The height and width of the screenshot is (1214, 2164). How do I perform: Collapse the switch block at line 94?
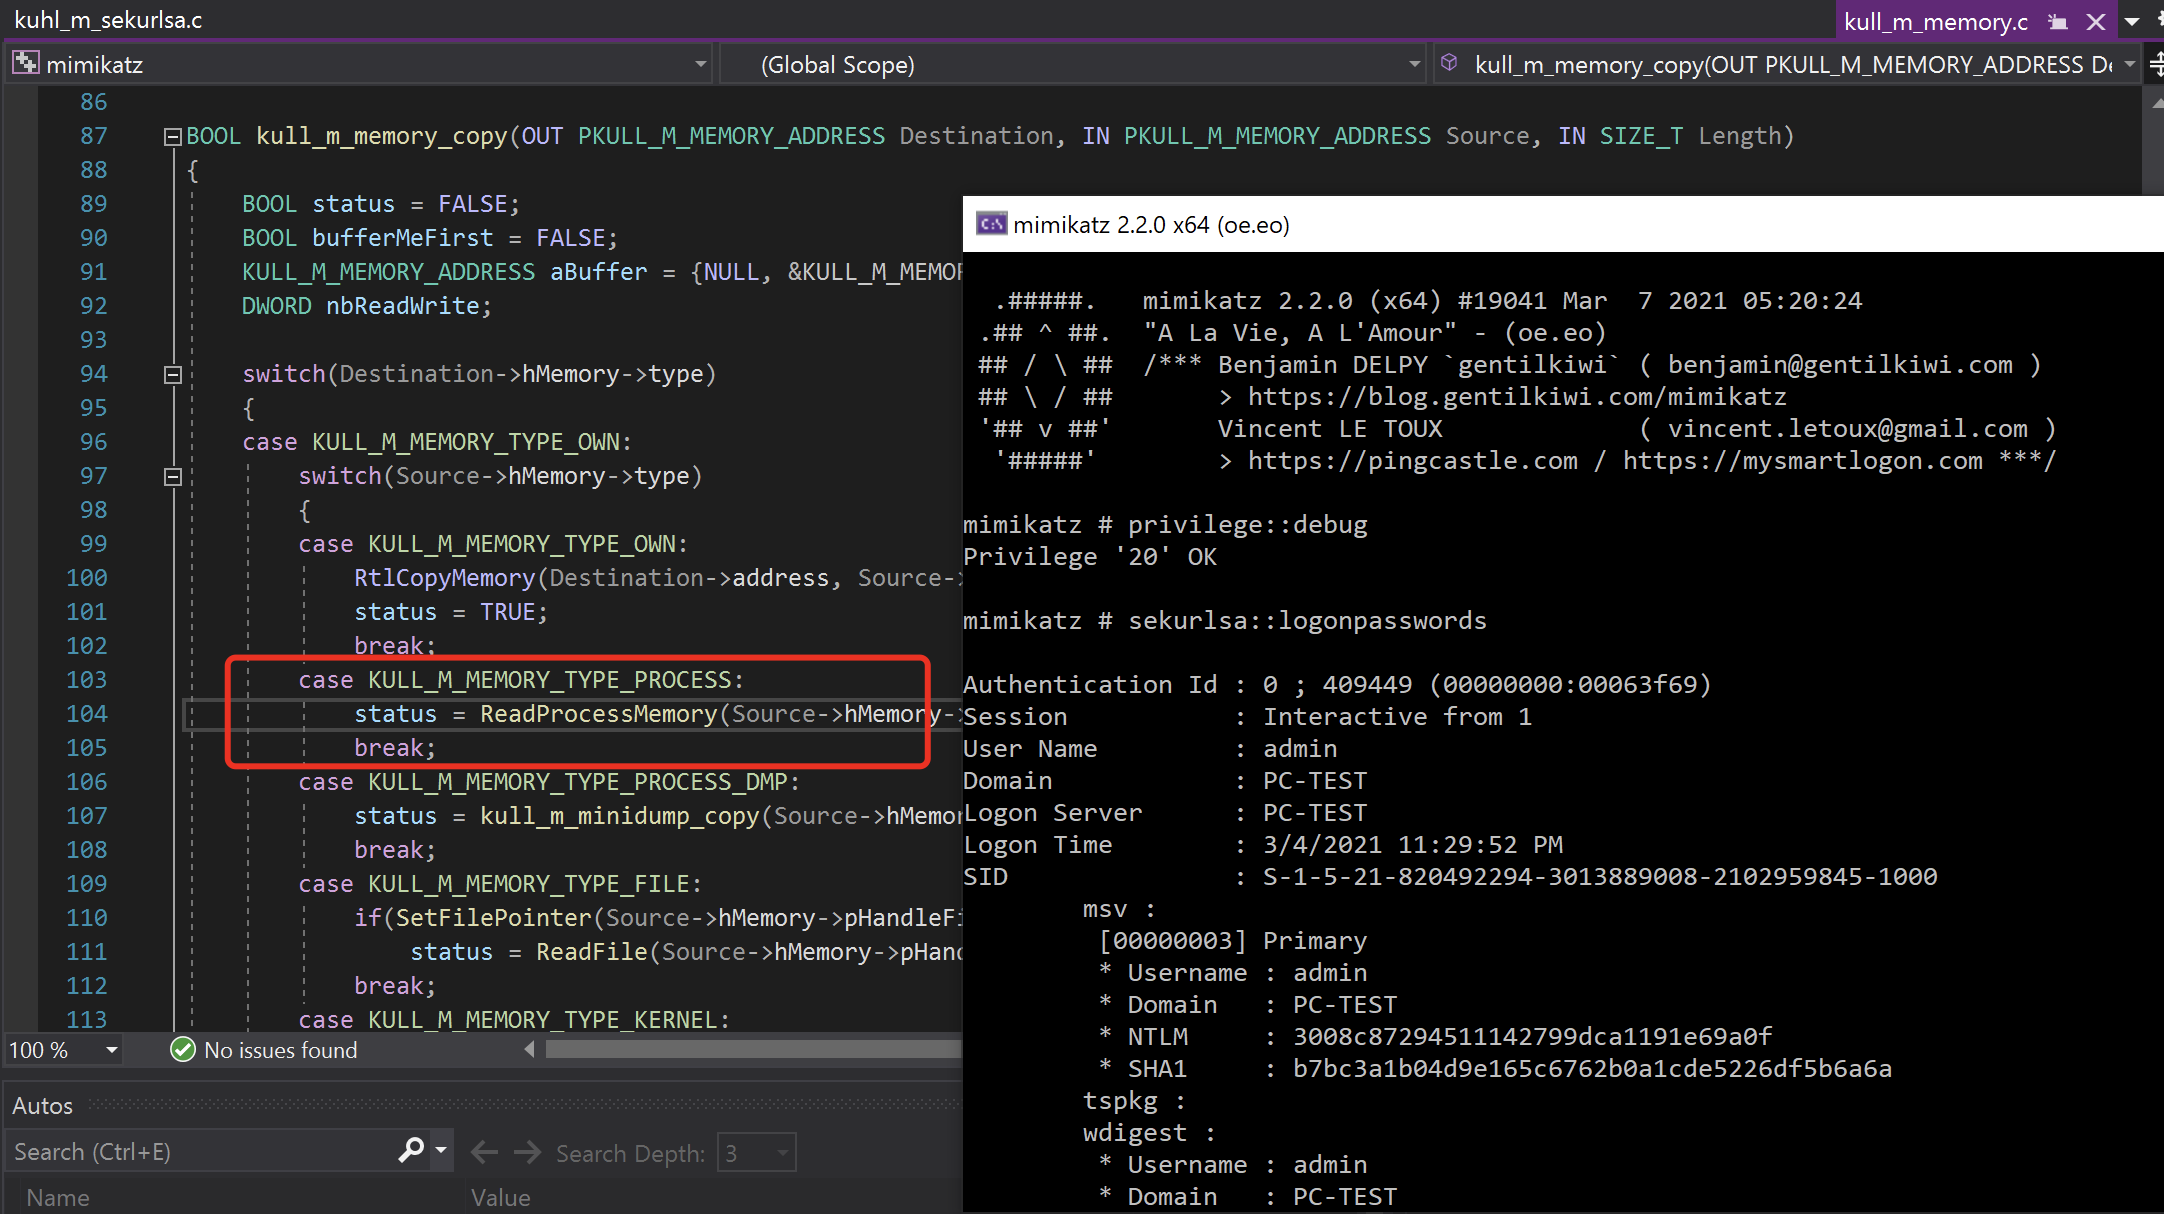click(172, 374)
